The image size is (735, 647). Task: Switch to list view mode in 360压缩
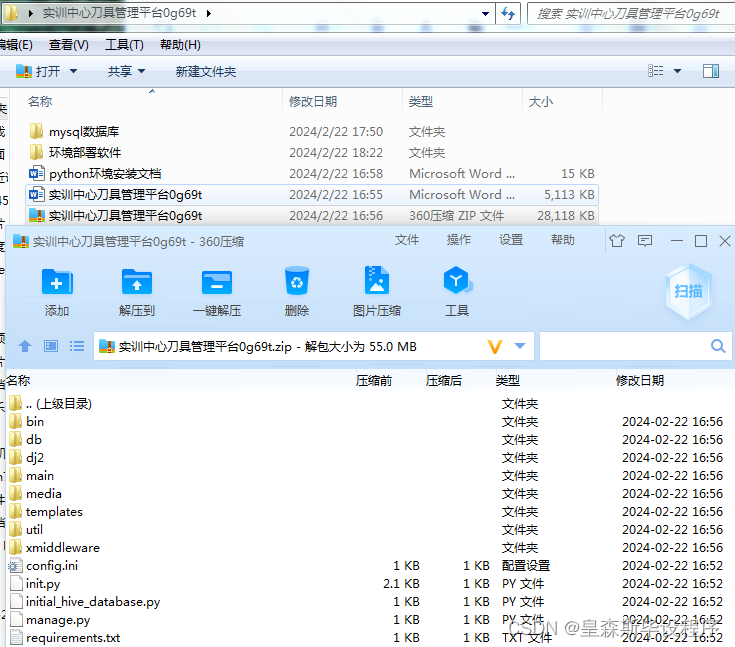click(77, 346)
